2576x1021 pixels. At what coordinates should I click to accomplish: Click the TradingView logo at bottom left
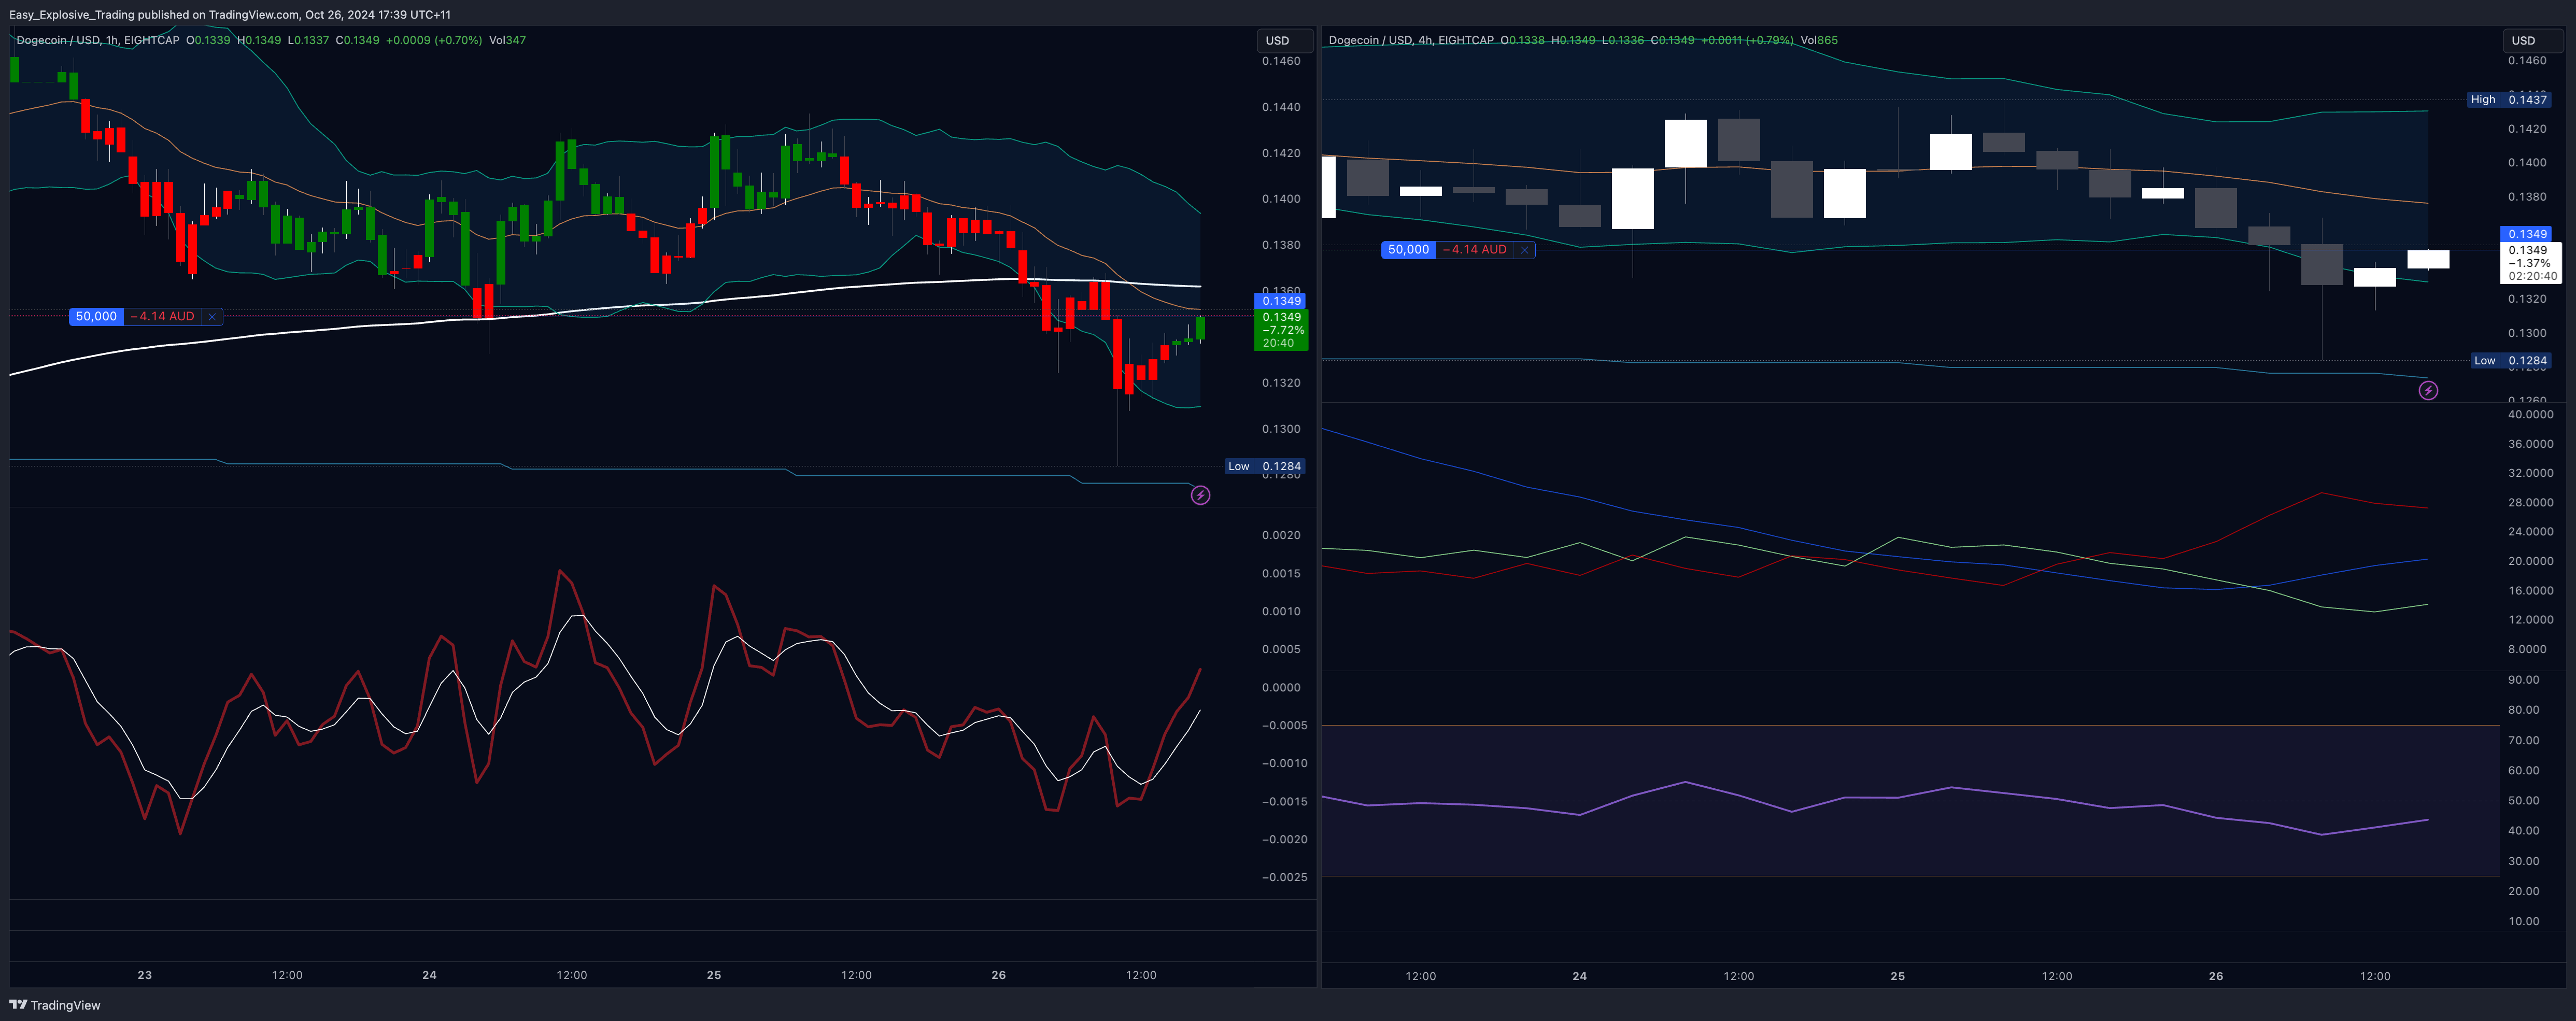tap(55, 1005)
